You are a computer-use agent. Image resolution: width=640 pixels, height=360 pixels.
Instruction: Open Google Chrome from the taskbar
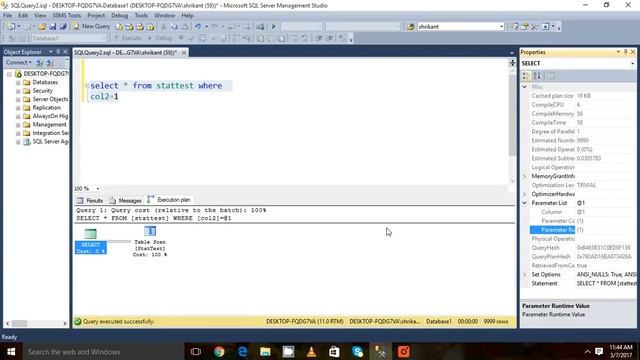tap(219, 351)
